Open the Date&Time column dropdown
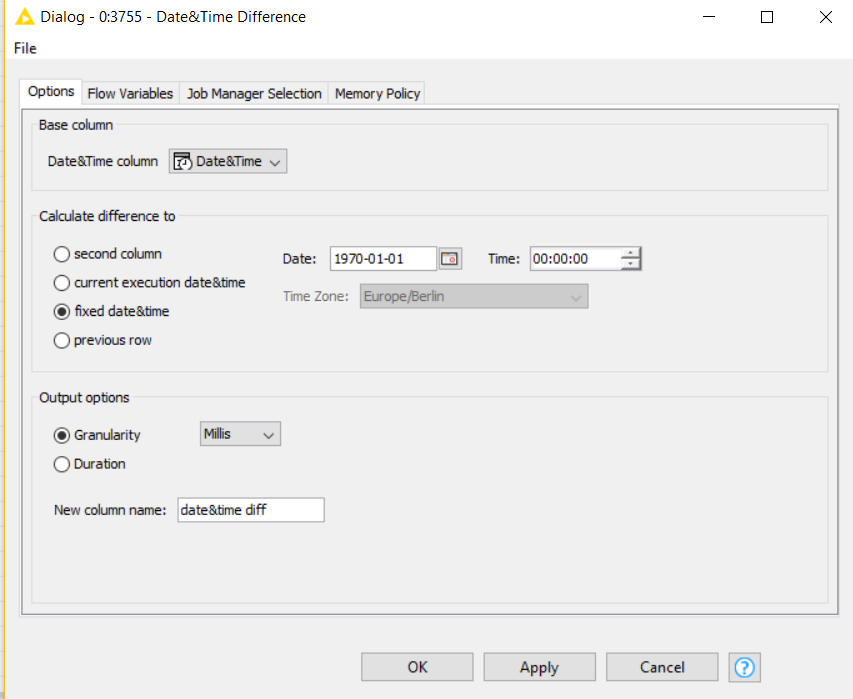Viewport: 853px width, 699px height. (x=273, y=160)
